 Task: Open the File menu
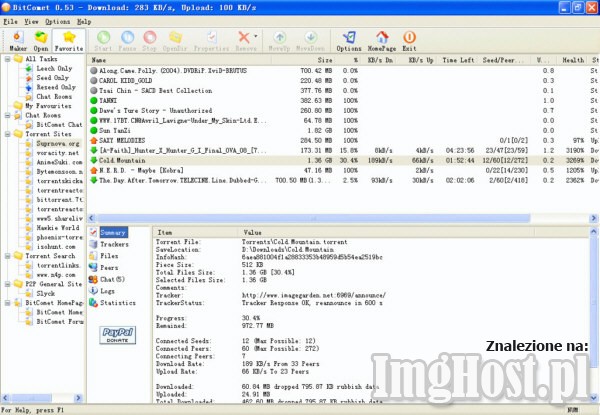(x=10, y=22)
